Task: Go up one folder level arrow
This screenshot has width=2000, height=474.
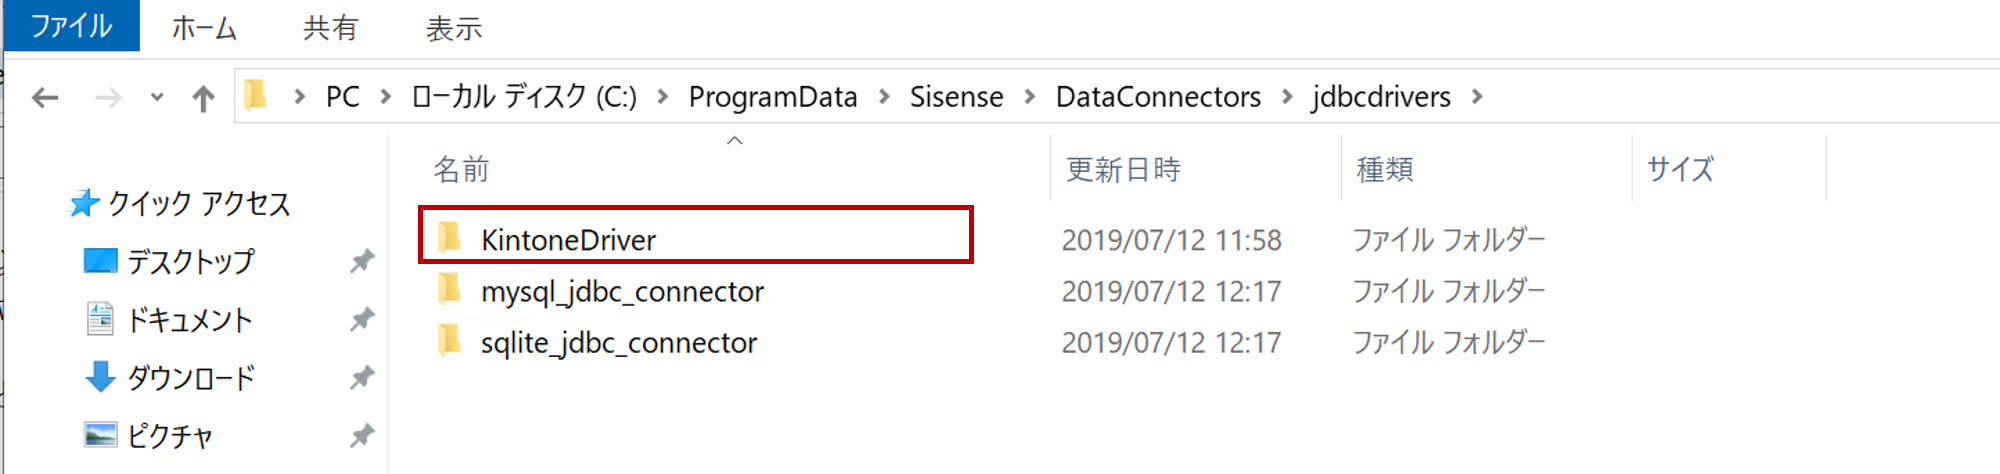Action: [203, 98]
